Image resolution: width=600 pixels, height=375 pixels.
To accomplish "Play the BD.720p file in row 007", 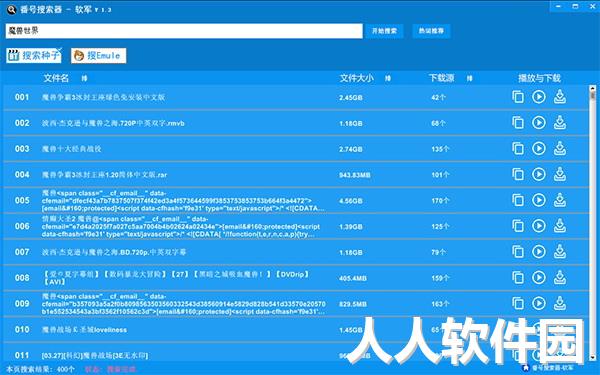I will pos(539,252).
